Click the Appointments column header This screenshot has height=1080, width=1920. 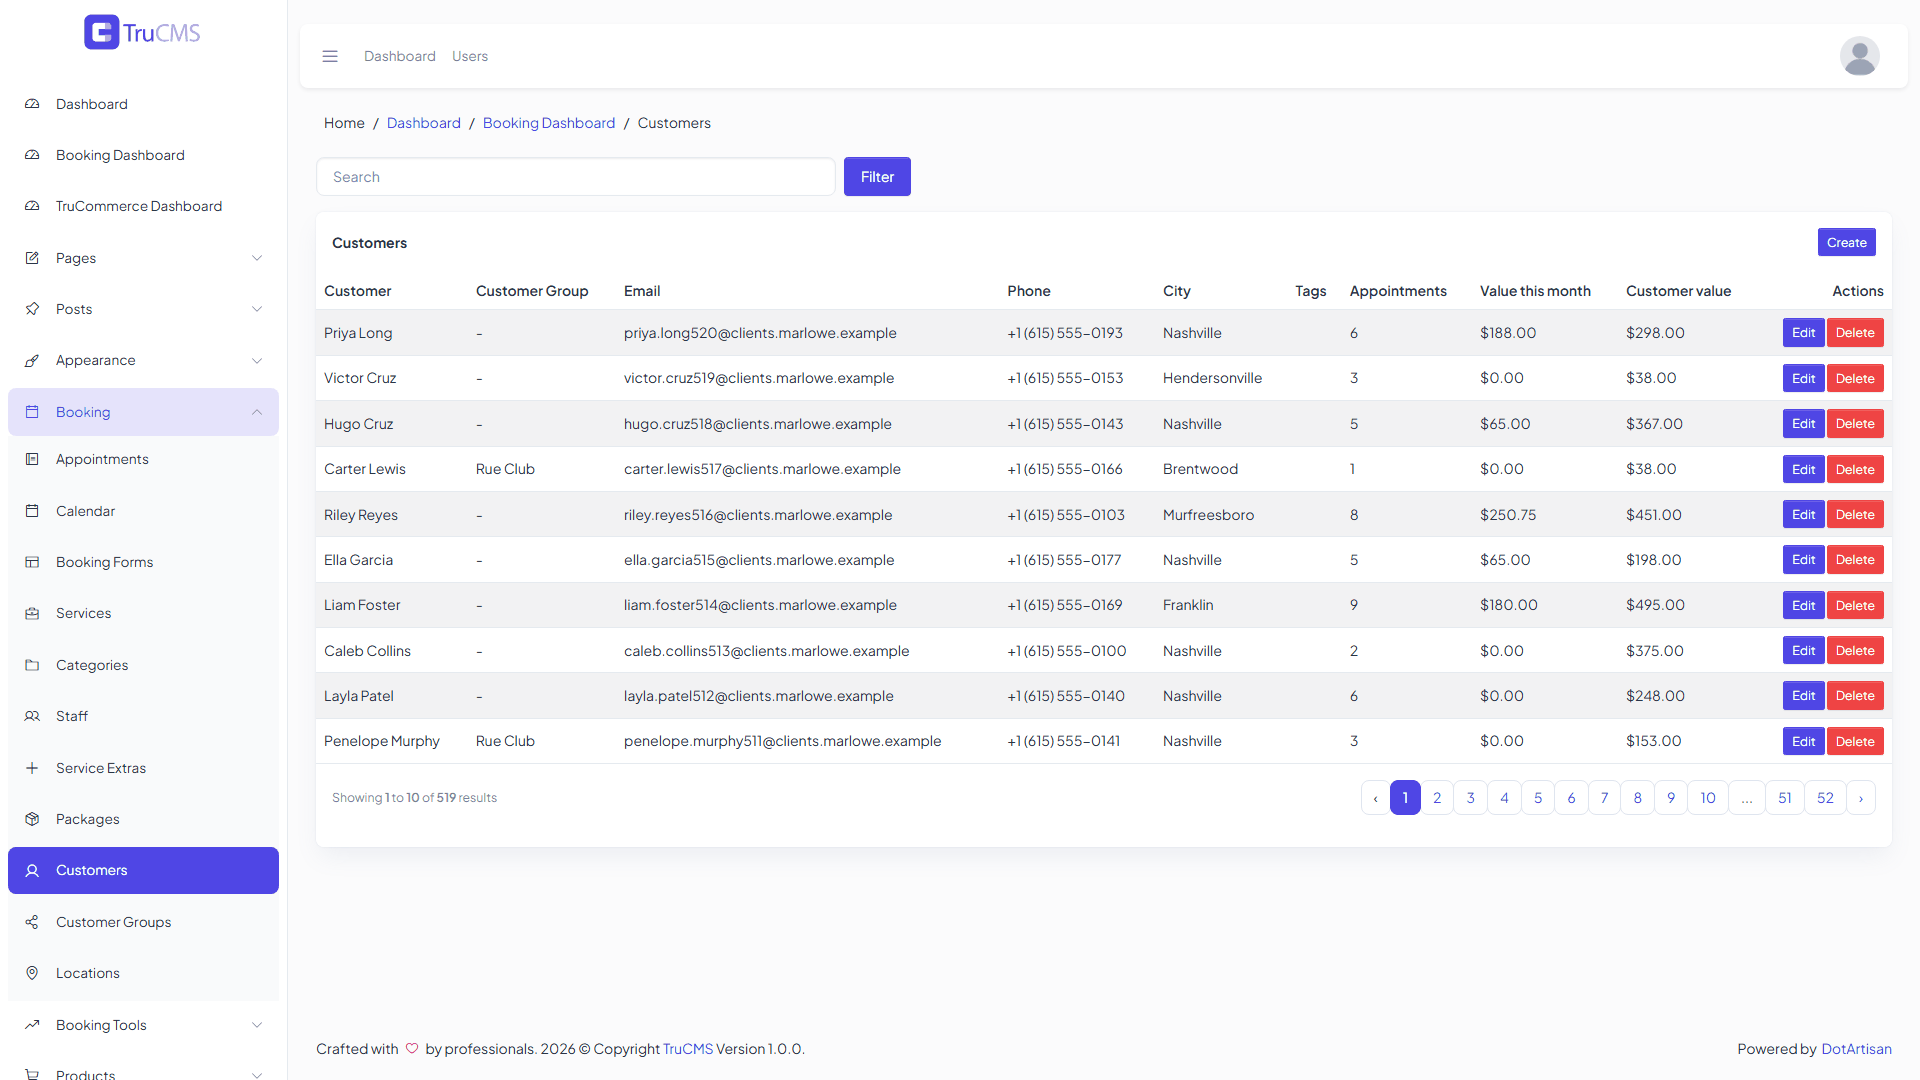(x=1398, y=291)
